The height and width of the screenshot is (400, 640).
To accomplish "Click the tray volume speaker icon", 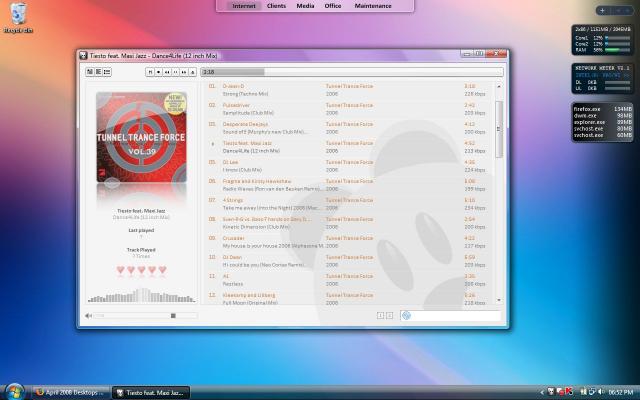I will pos(600,392).
